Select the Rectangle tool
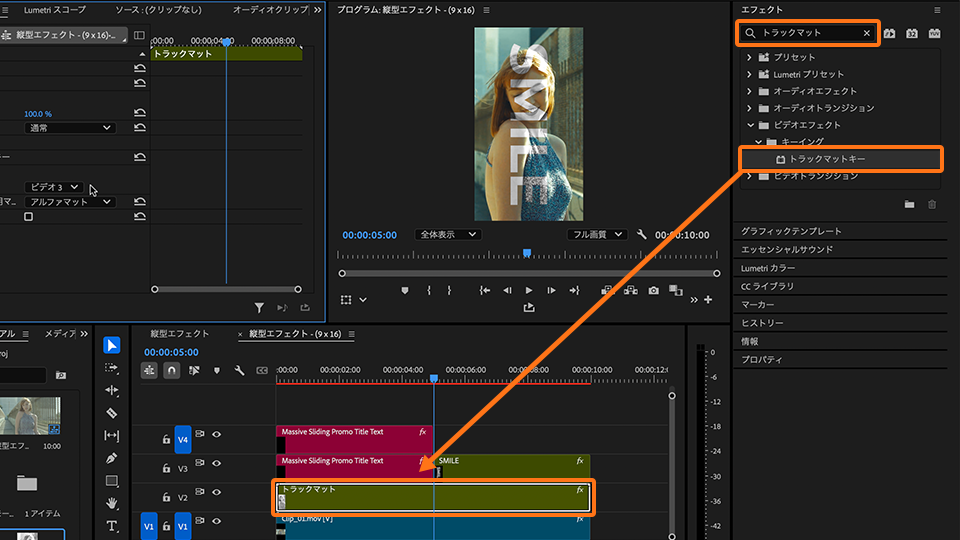 [111, 481]
